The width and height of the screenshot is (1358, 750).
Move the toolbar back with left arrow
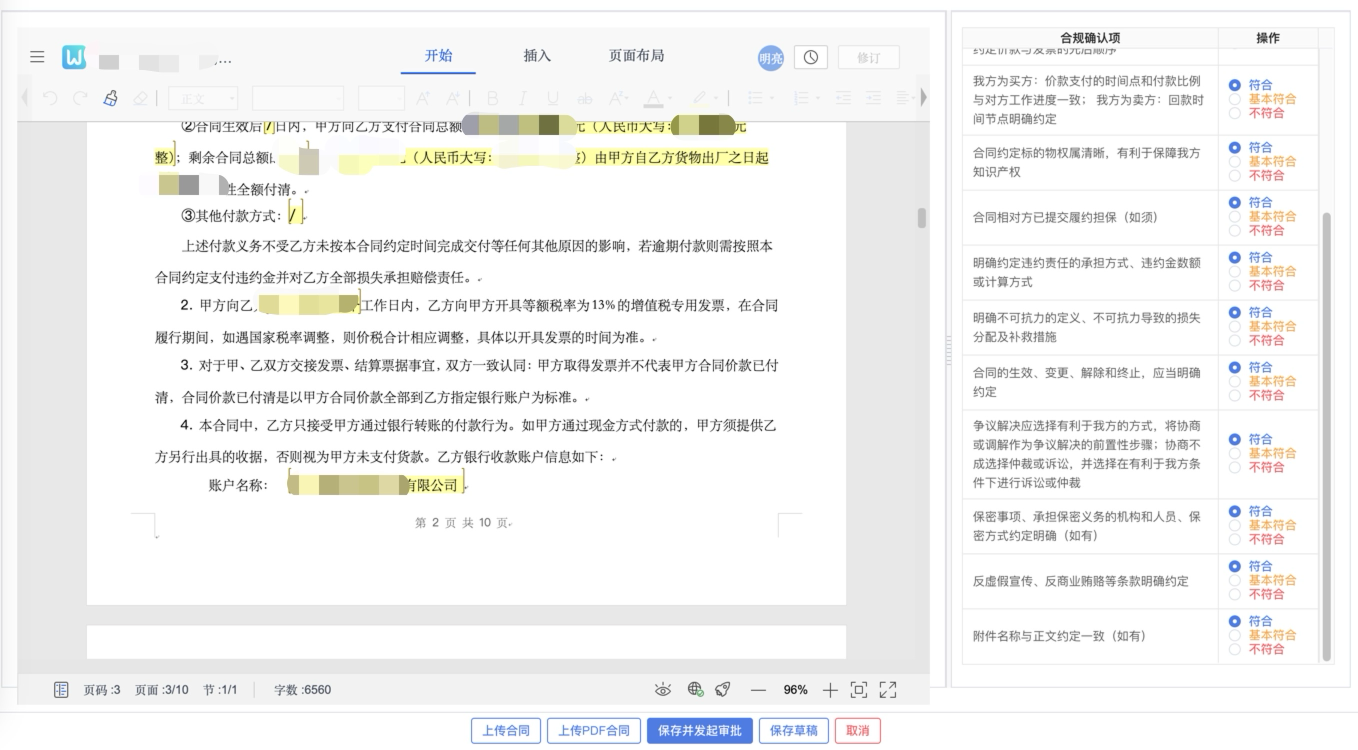pos(26,98)
